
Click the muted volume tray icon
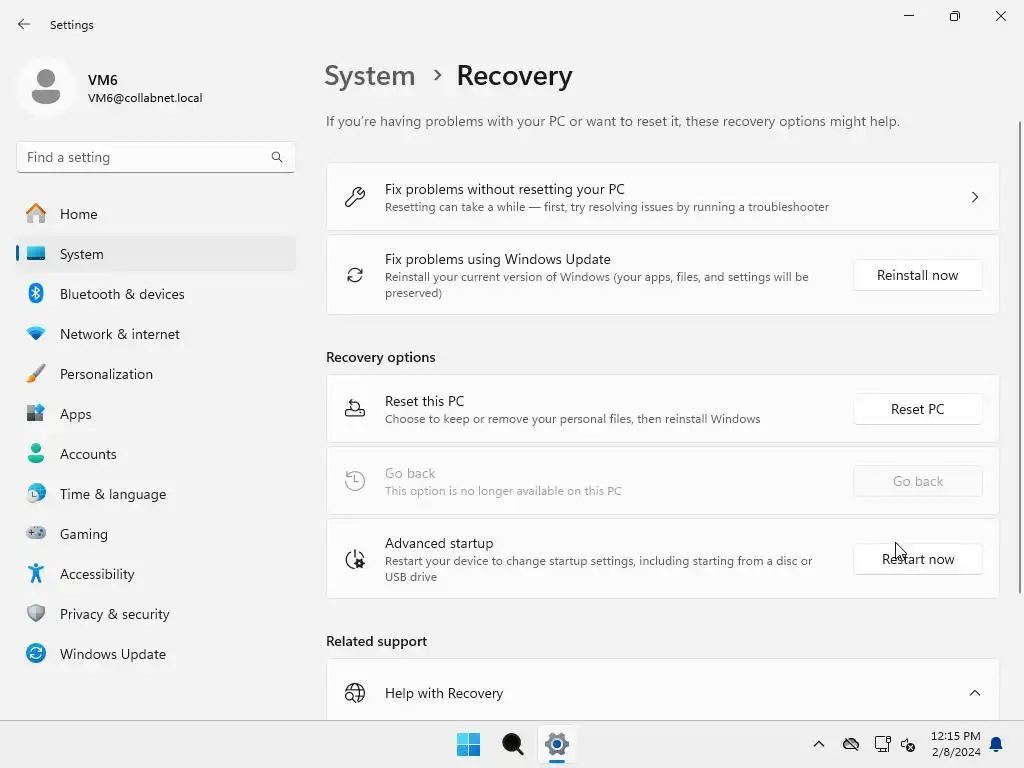908,744
